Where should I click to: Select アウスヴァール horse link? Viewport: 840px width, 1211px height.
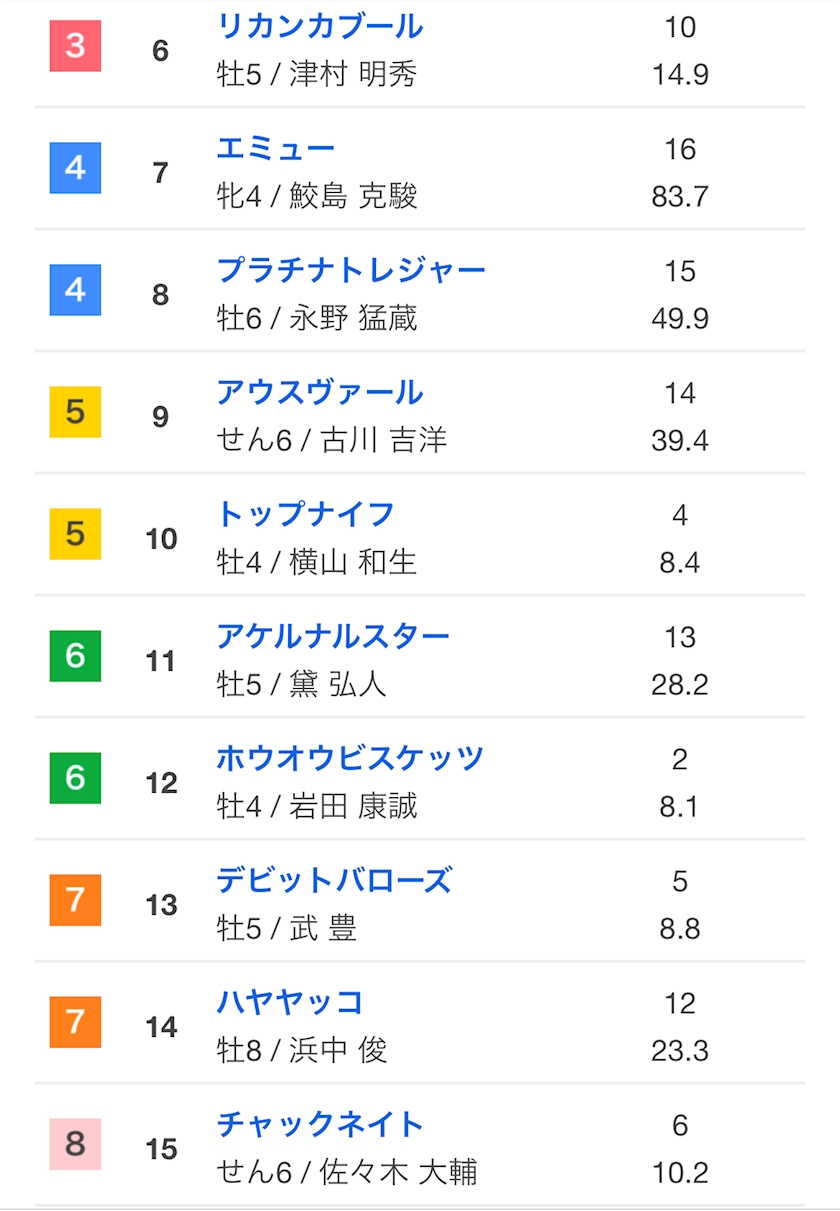(x=320, y=393)
